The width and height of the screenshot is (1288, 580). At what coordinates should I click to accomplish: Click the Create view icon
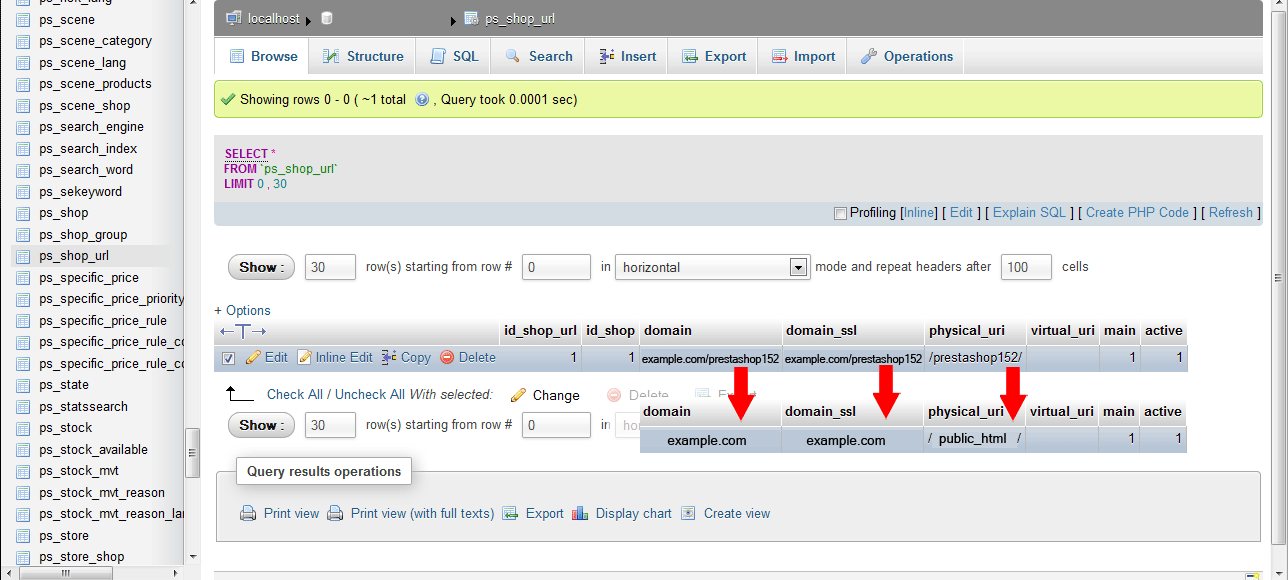pos(688,514)
